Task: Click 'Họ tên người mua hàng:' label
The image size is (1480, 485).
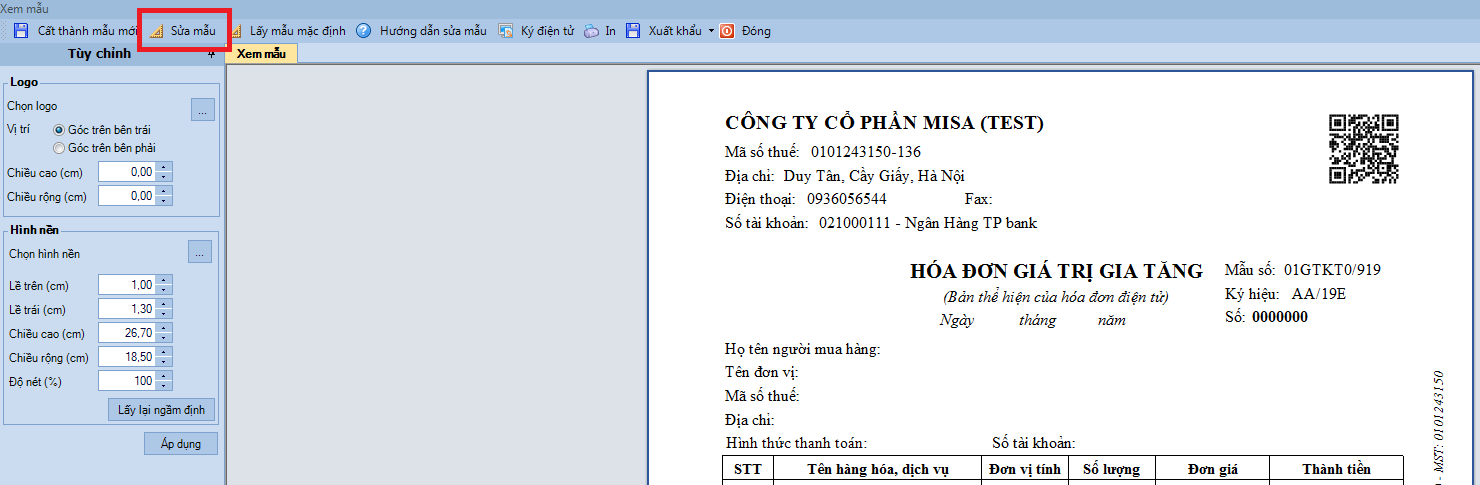Action: (802, 349)
